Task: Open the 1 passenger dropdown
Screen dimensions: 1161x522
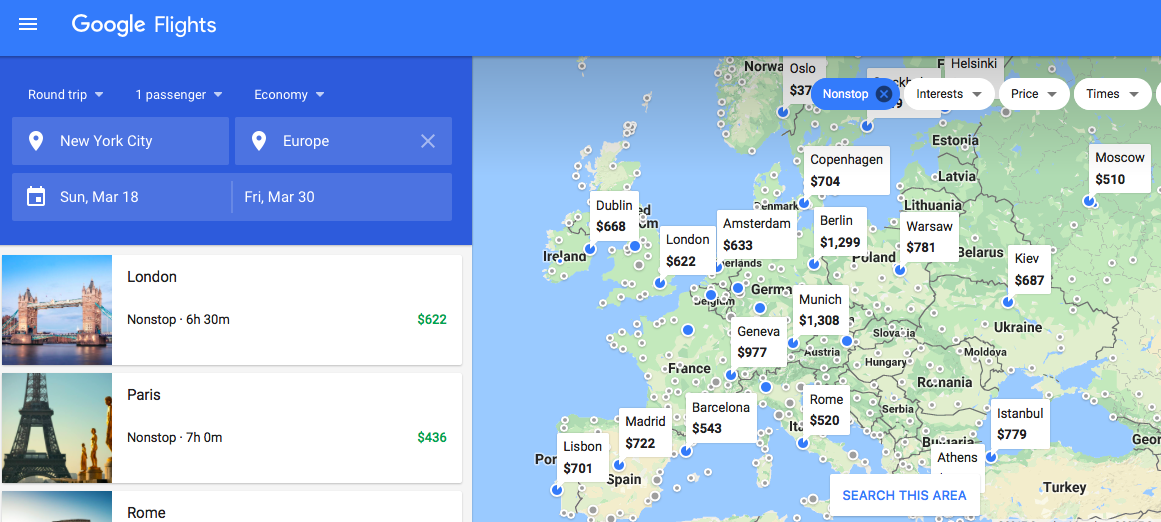Action: pyautogui.click(x=178, y=95)
